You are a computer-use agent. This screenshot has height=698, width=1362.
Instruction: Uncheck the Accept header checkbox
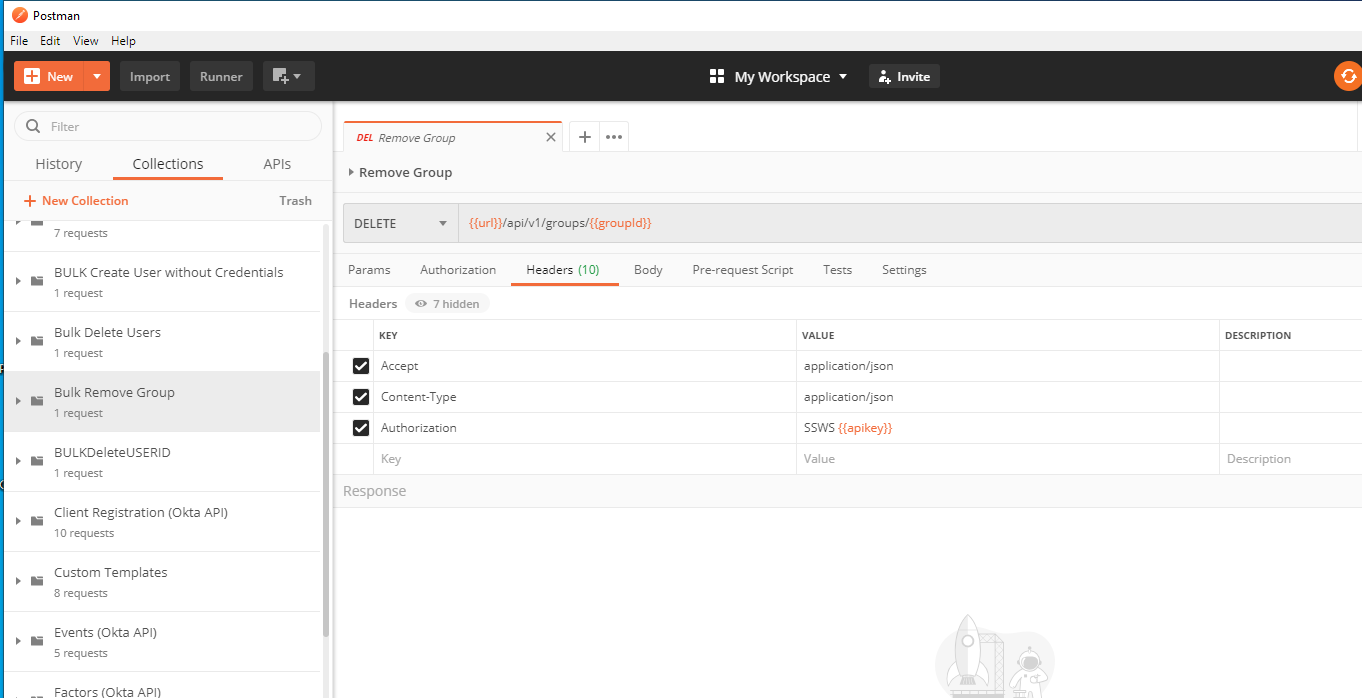[x=361, y=366]
